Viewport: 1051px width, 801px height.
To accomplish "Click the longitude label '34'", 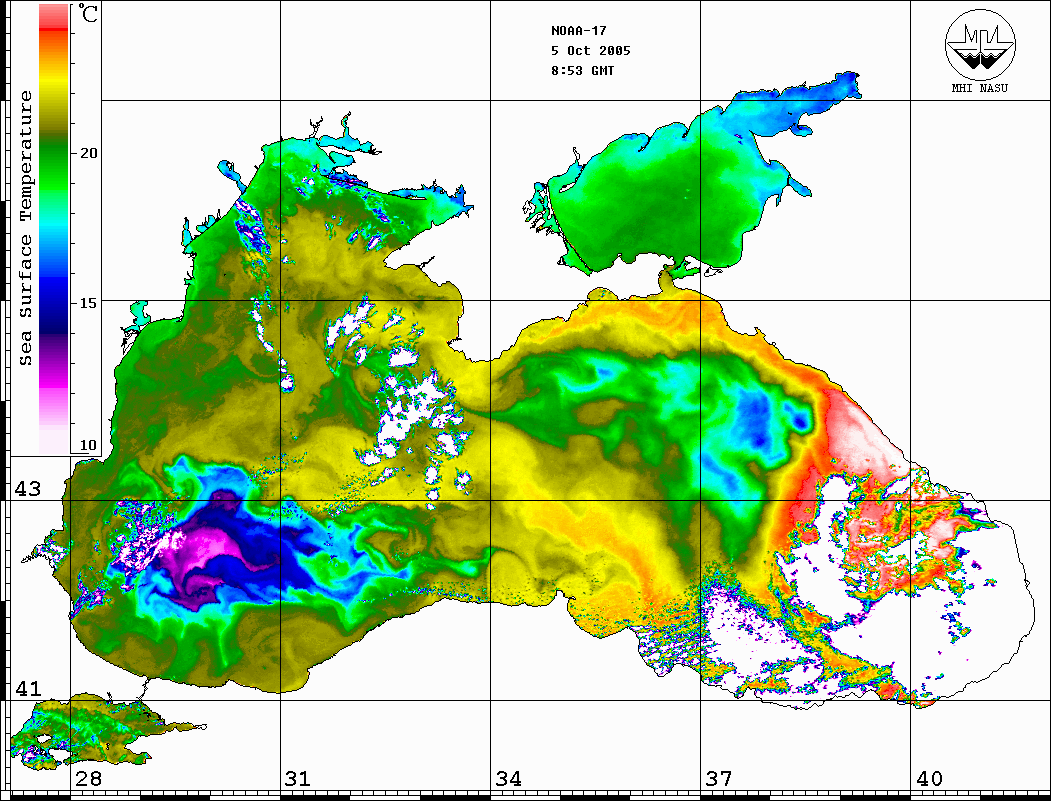I will click(508, 779).
